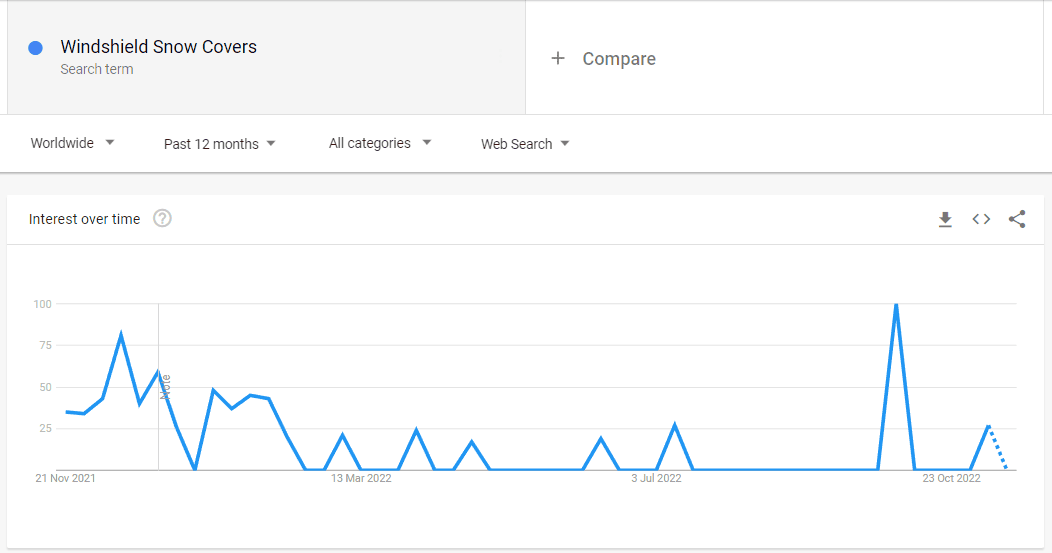Select the 13 Mar 2022 axis label
The height and width of the screenshot is (553, 1052).
click(x=361, y=479)
